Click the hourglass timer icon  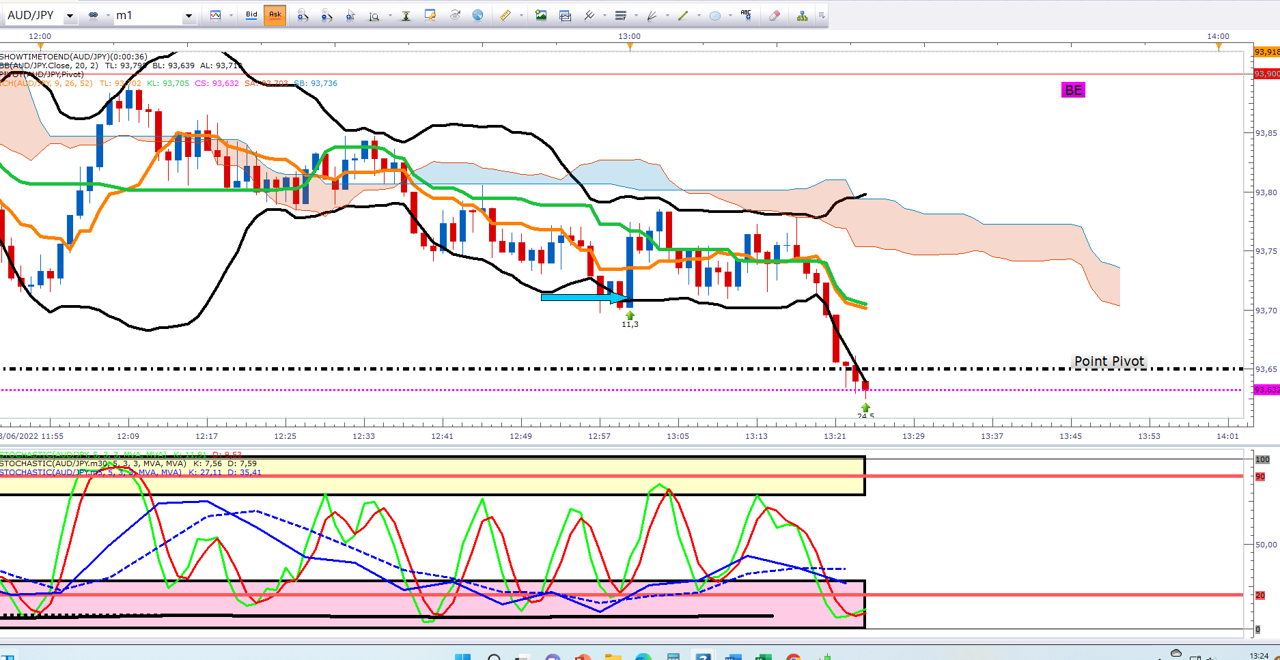coord(406,15)
